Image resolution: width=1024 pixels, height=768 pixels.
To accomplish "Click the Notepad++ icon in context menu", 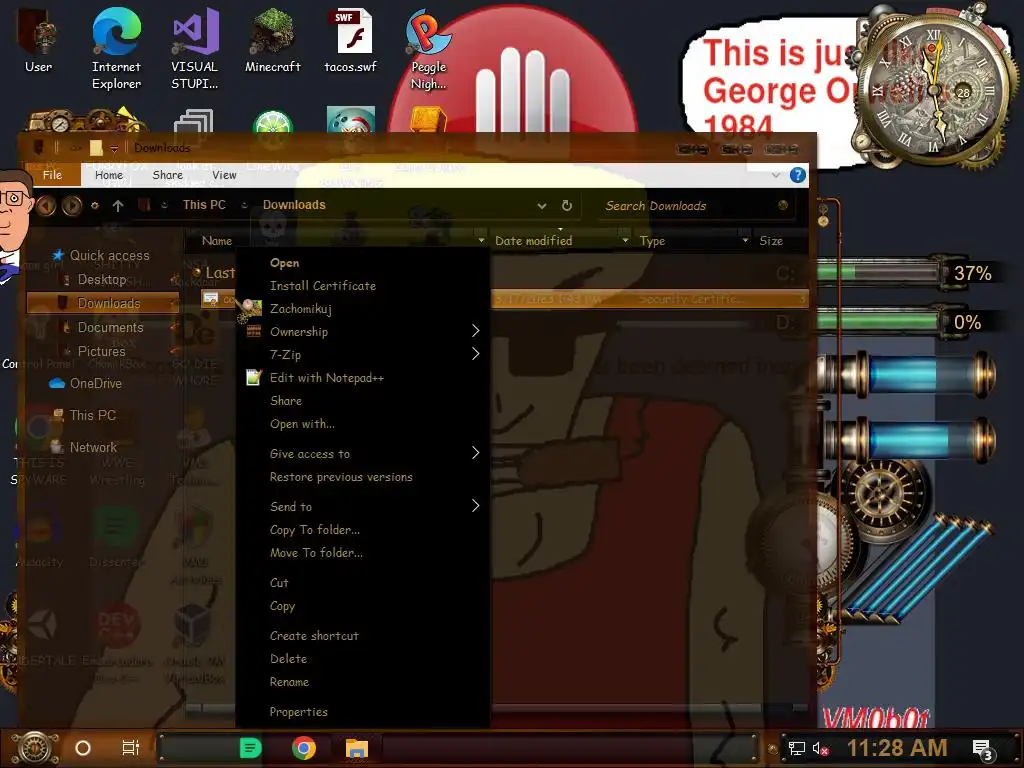I will tap(254, 377).
